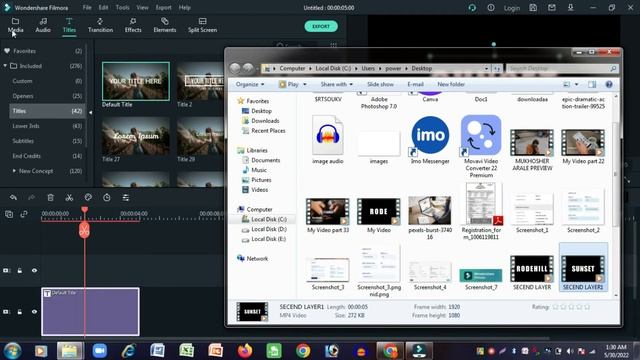Toggle lock on the upper video track
Image resolution: width=640 pixels, height=360 pixels.
tap(20, 271)
